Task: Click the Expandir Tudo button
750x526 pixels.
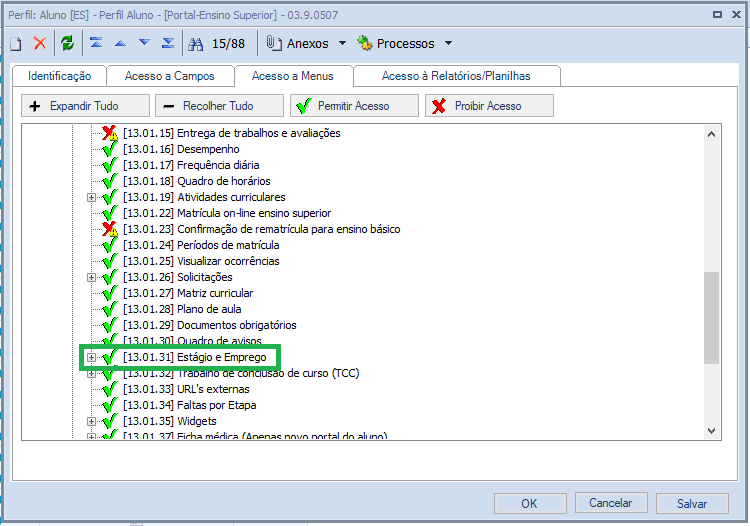Action: point(85,106)
